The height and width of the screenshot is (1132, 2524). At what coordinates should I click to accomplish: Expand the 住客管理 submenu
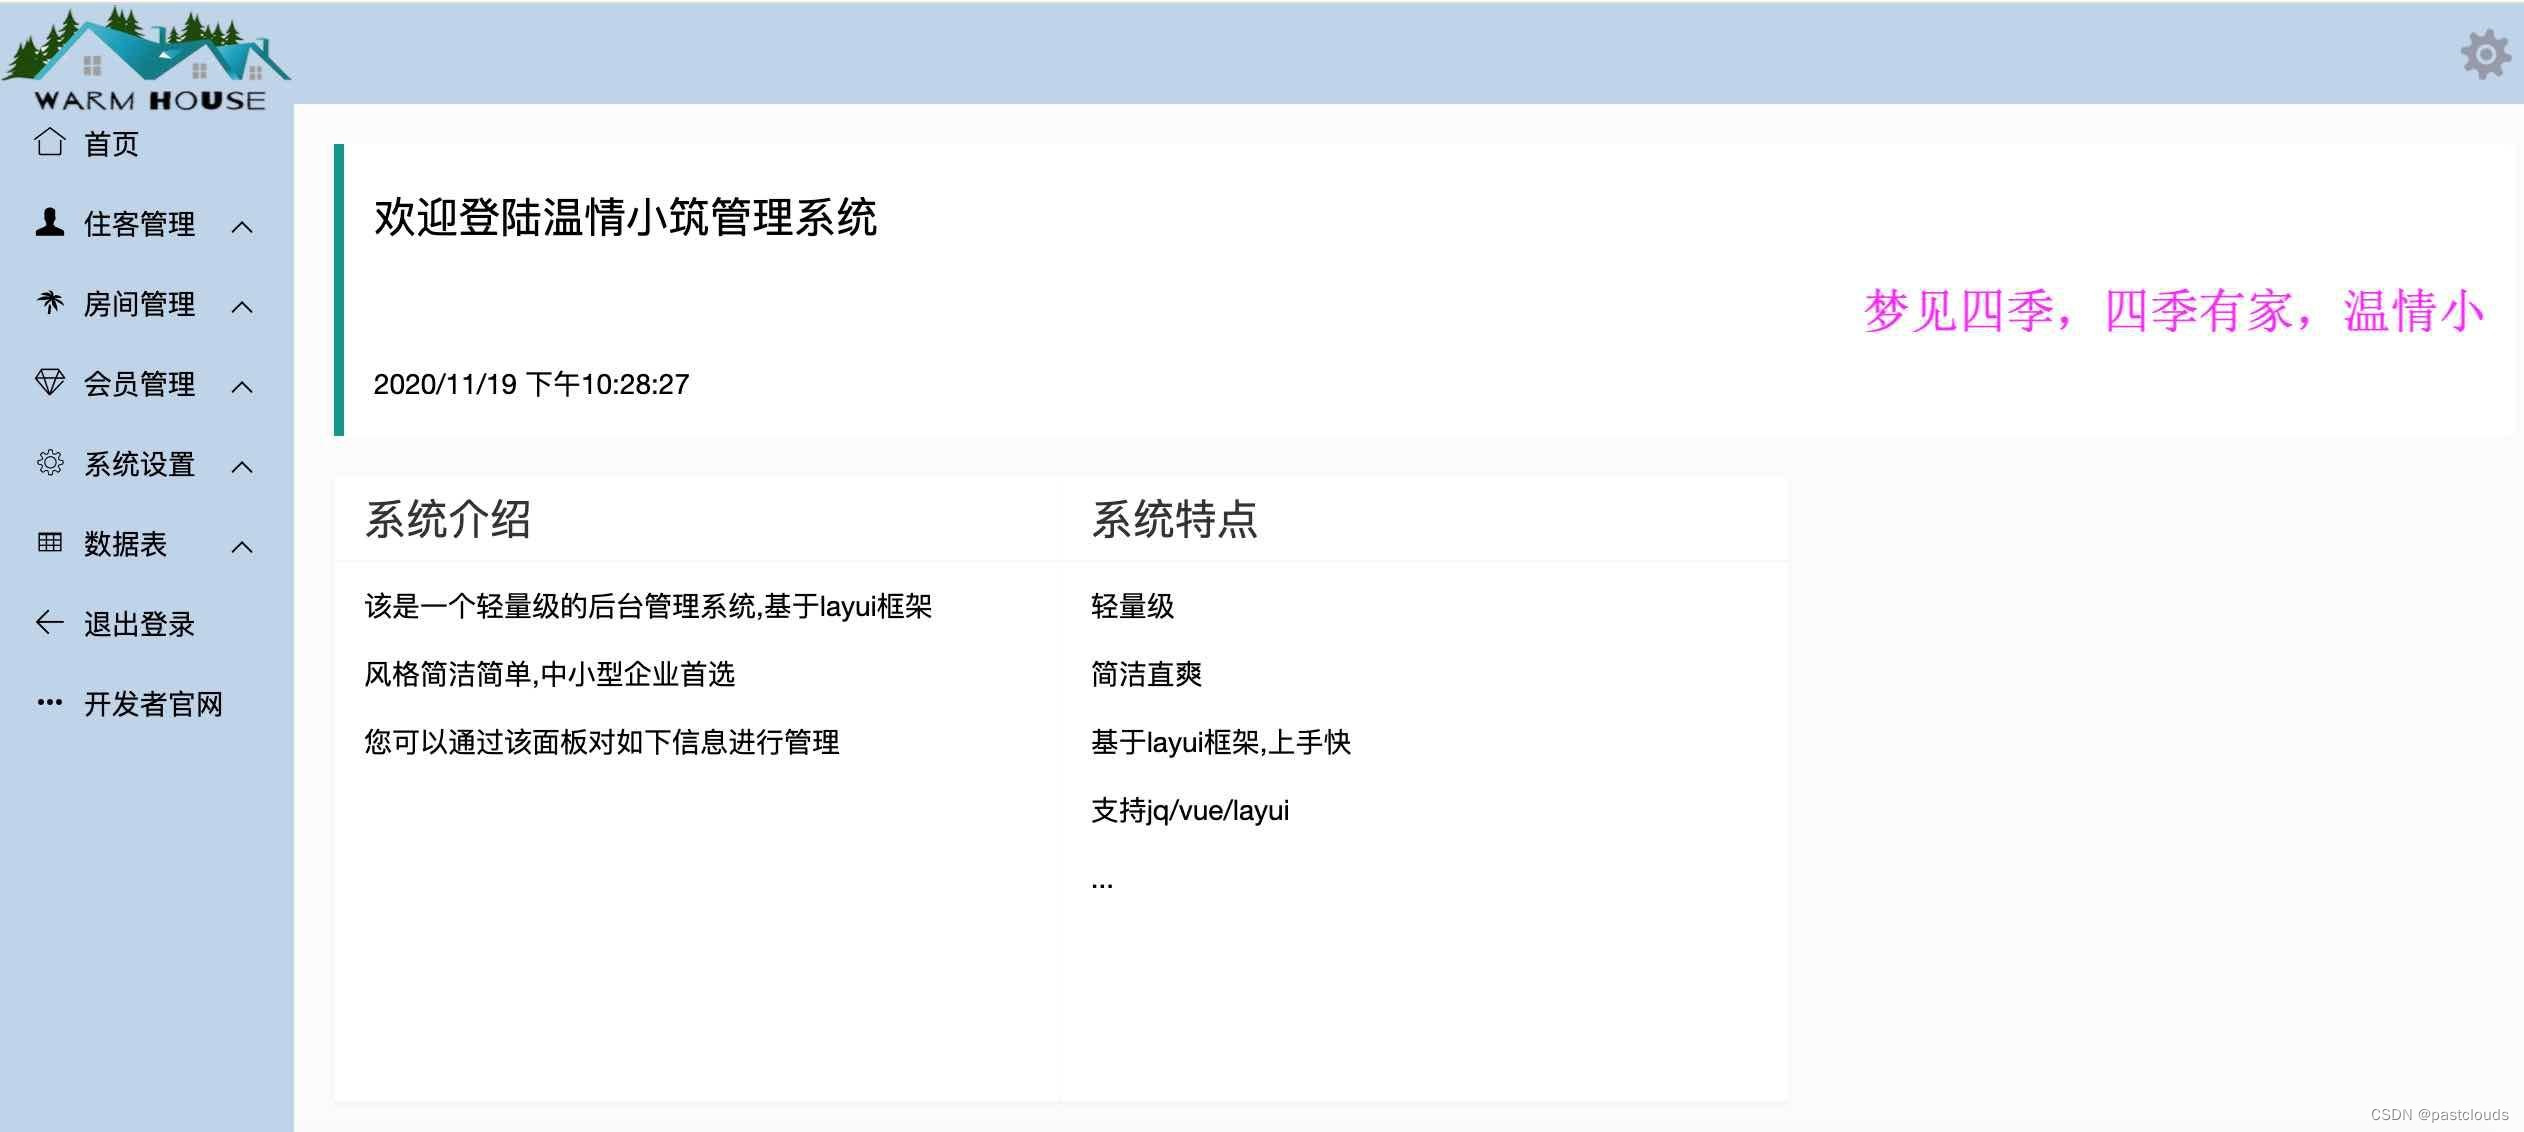143,225
